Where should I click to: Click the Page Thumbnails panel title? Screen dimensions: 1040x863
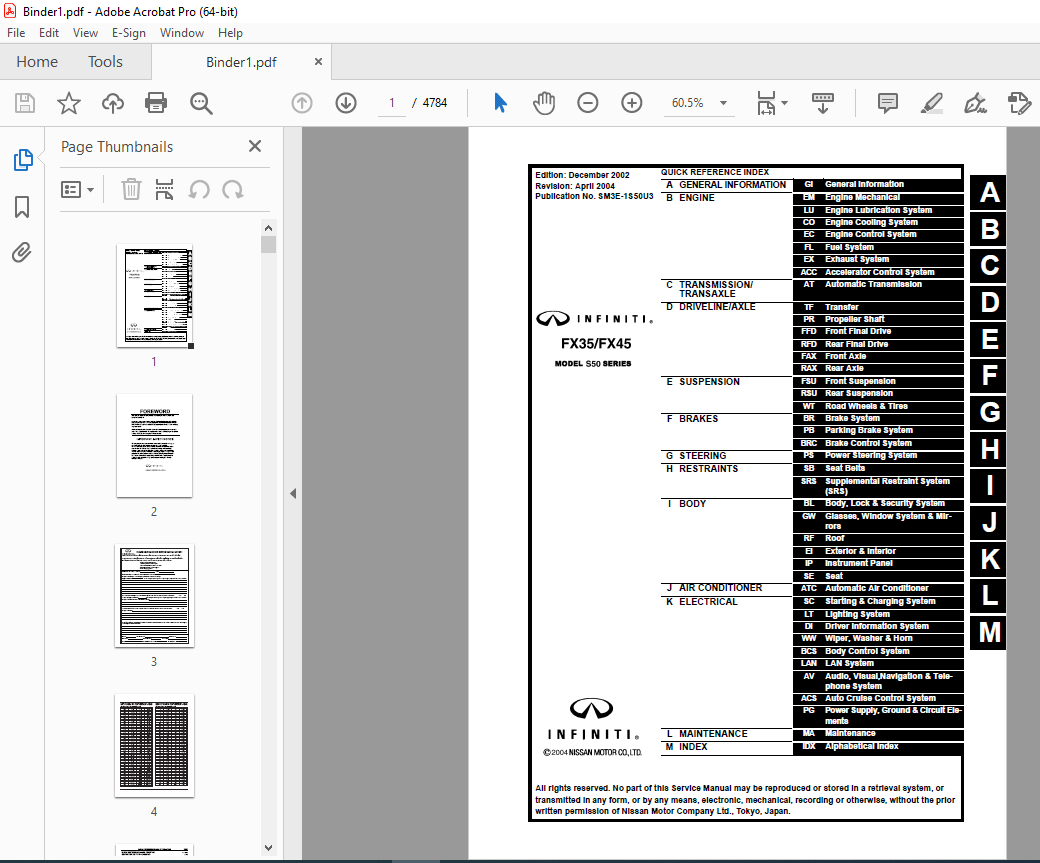[117, 147]
